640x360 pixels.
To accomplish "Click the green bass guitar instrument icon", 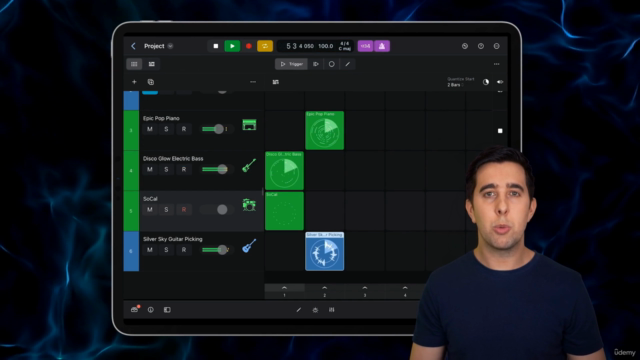I will point(249,165).
